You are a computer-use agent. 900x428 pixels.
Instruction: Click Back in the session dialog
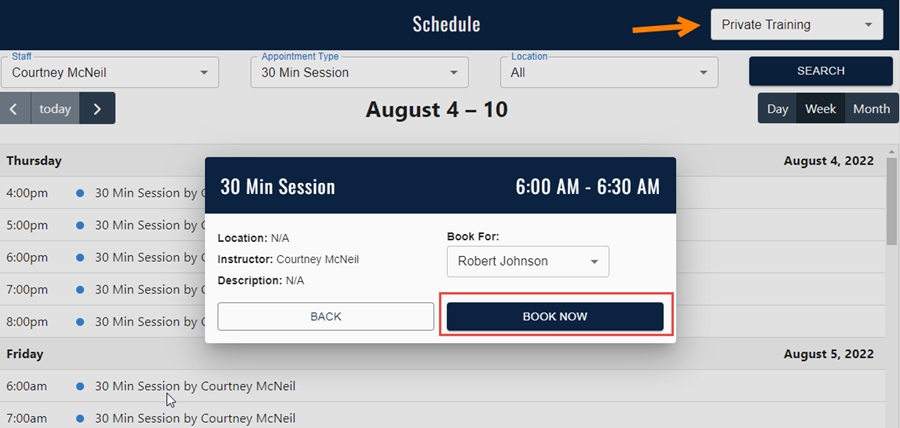(x=325, y=316)
